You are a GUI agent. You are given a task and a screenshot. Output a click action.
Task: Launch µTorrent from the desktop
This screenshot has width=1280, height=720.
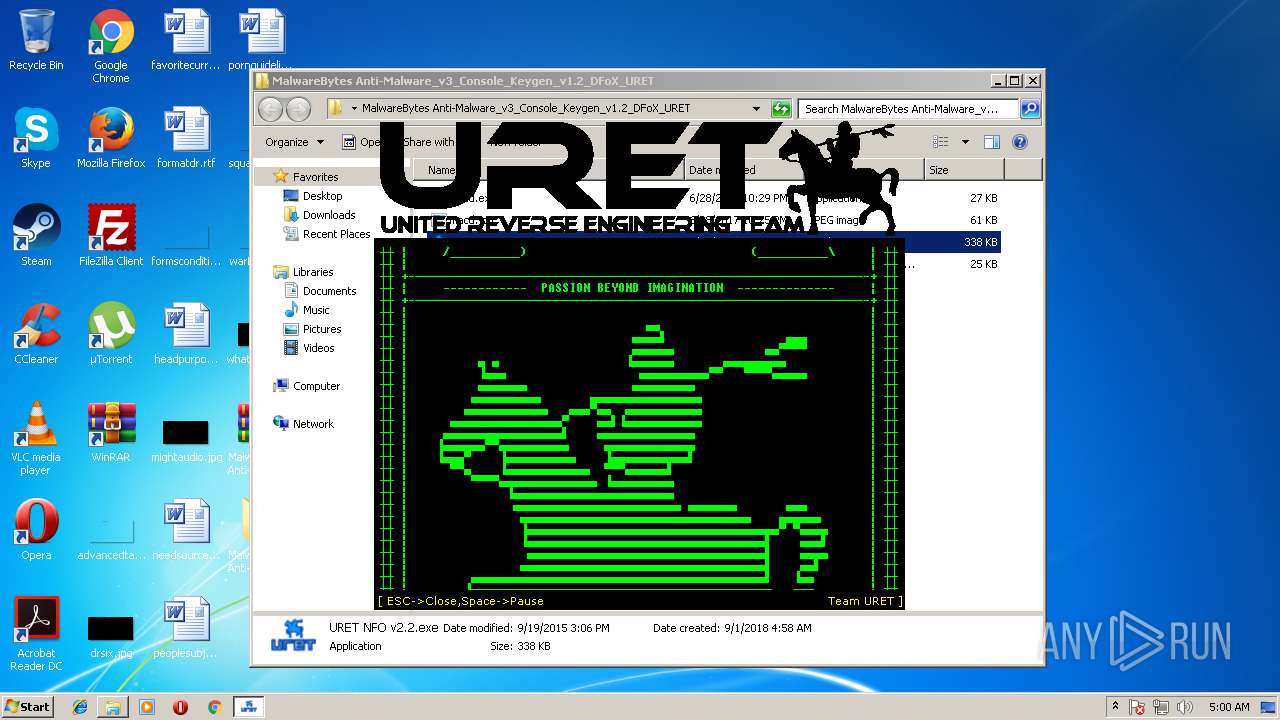click(111, 334)
